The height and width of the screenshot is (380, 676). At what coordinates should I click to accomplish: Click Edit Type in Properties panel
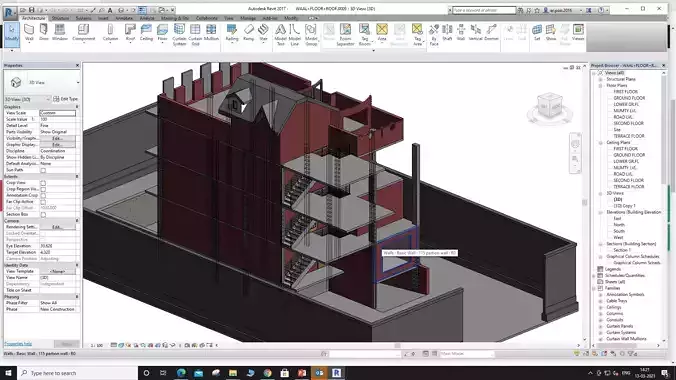[66, 99]
